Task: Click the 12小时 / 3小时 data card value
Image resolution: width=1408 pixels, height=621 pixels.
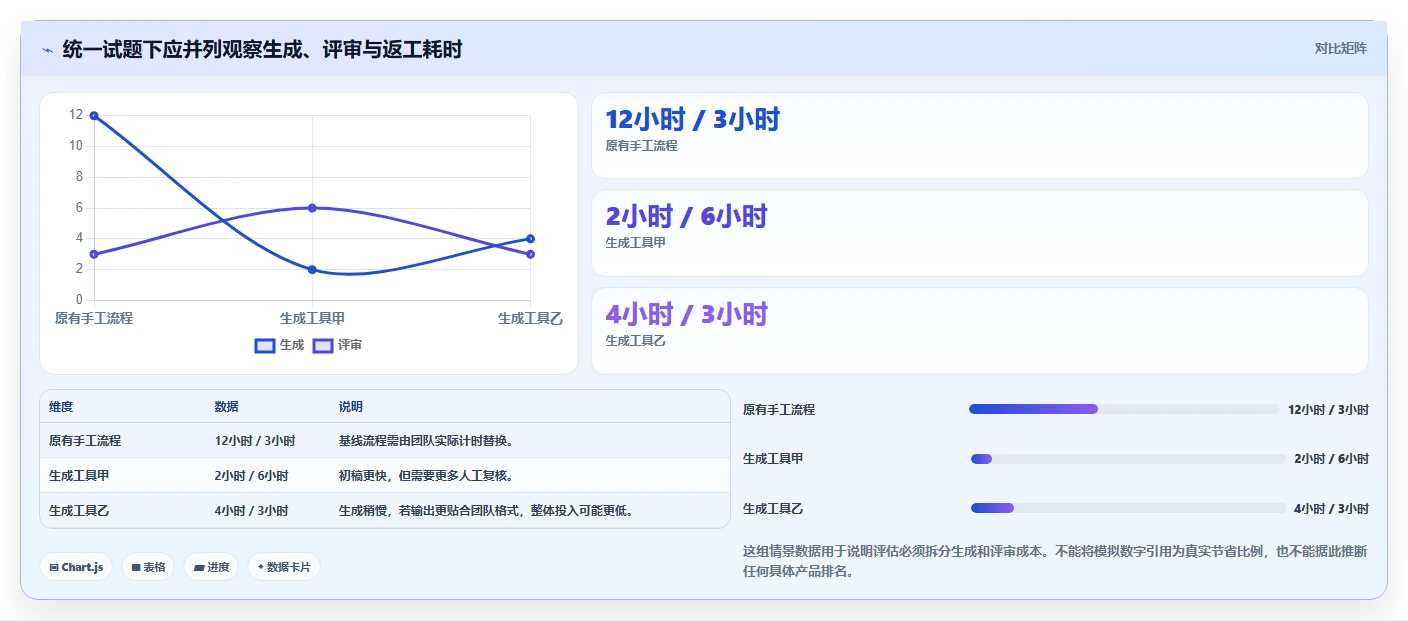Action: coord(692,119)
